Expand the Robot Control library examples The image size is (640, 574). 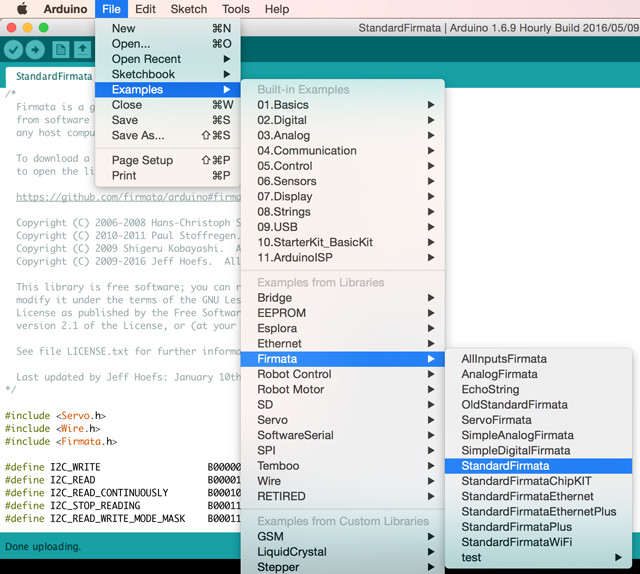(x=343, y=374)
